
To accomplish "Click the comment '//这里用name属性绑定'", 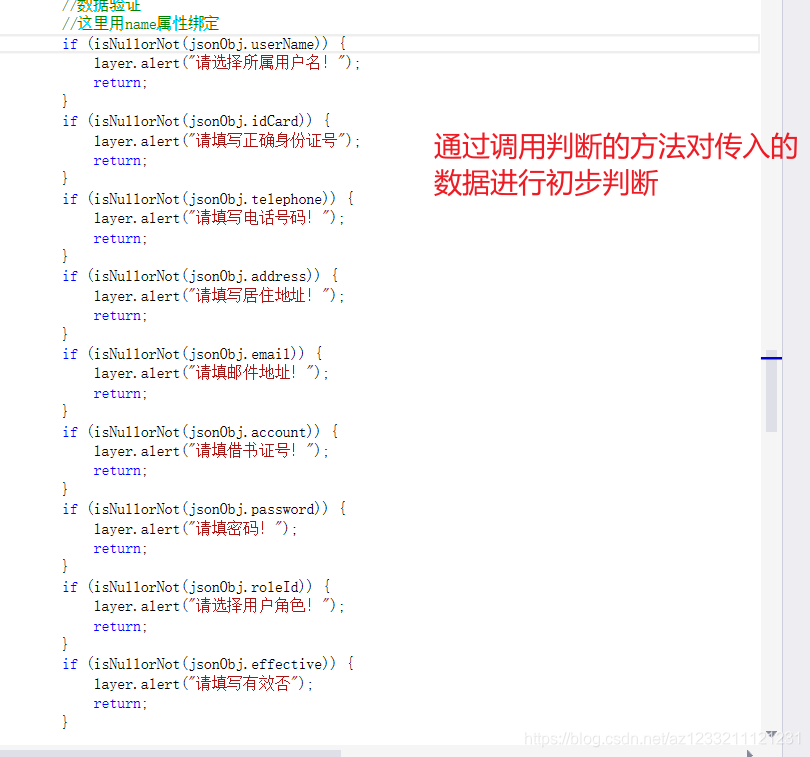I will 140,24.
